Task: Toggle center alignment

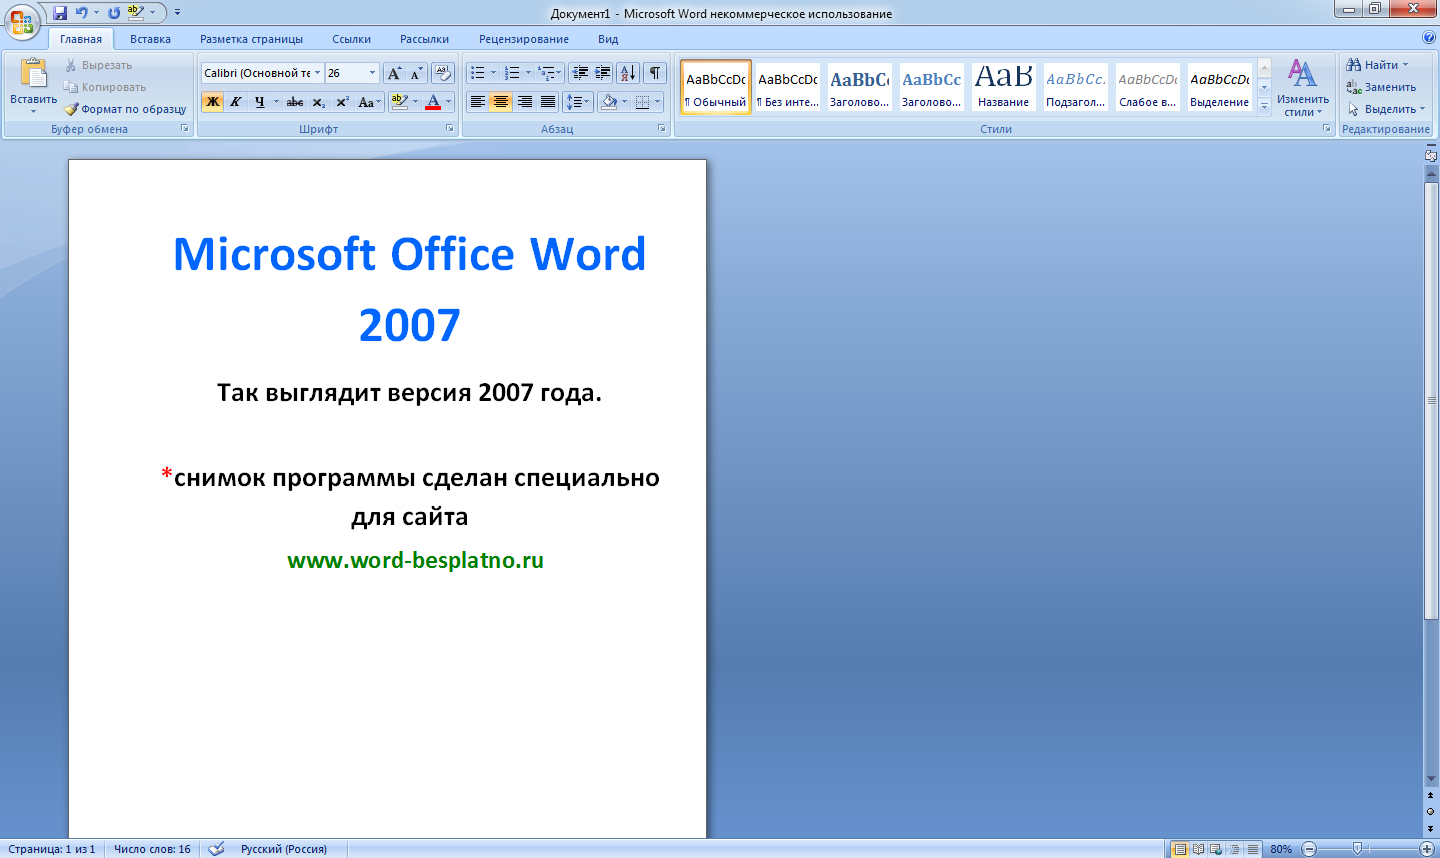Action: (x=501, y=102)
